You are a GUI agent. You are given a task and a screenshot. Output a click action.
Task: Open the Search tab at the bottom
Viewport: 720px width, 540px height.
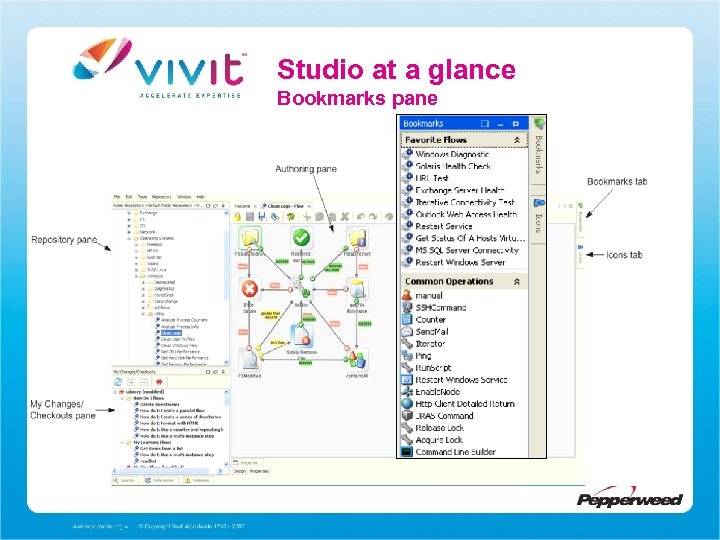[x=124, y=480]
